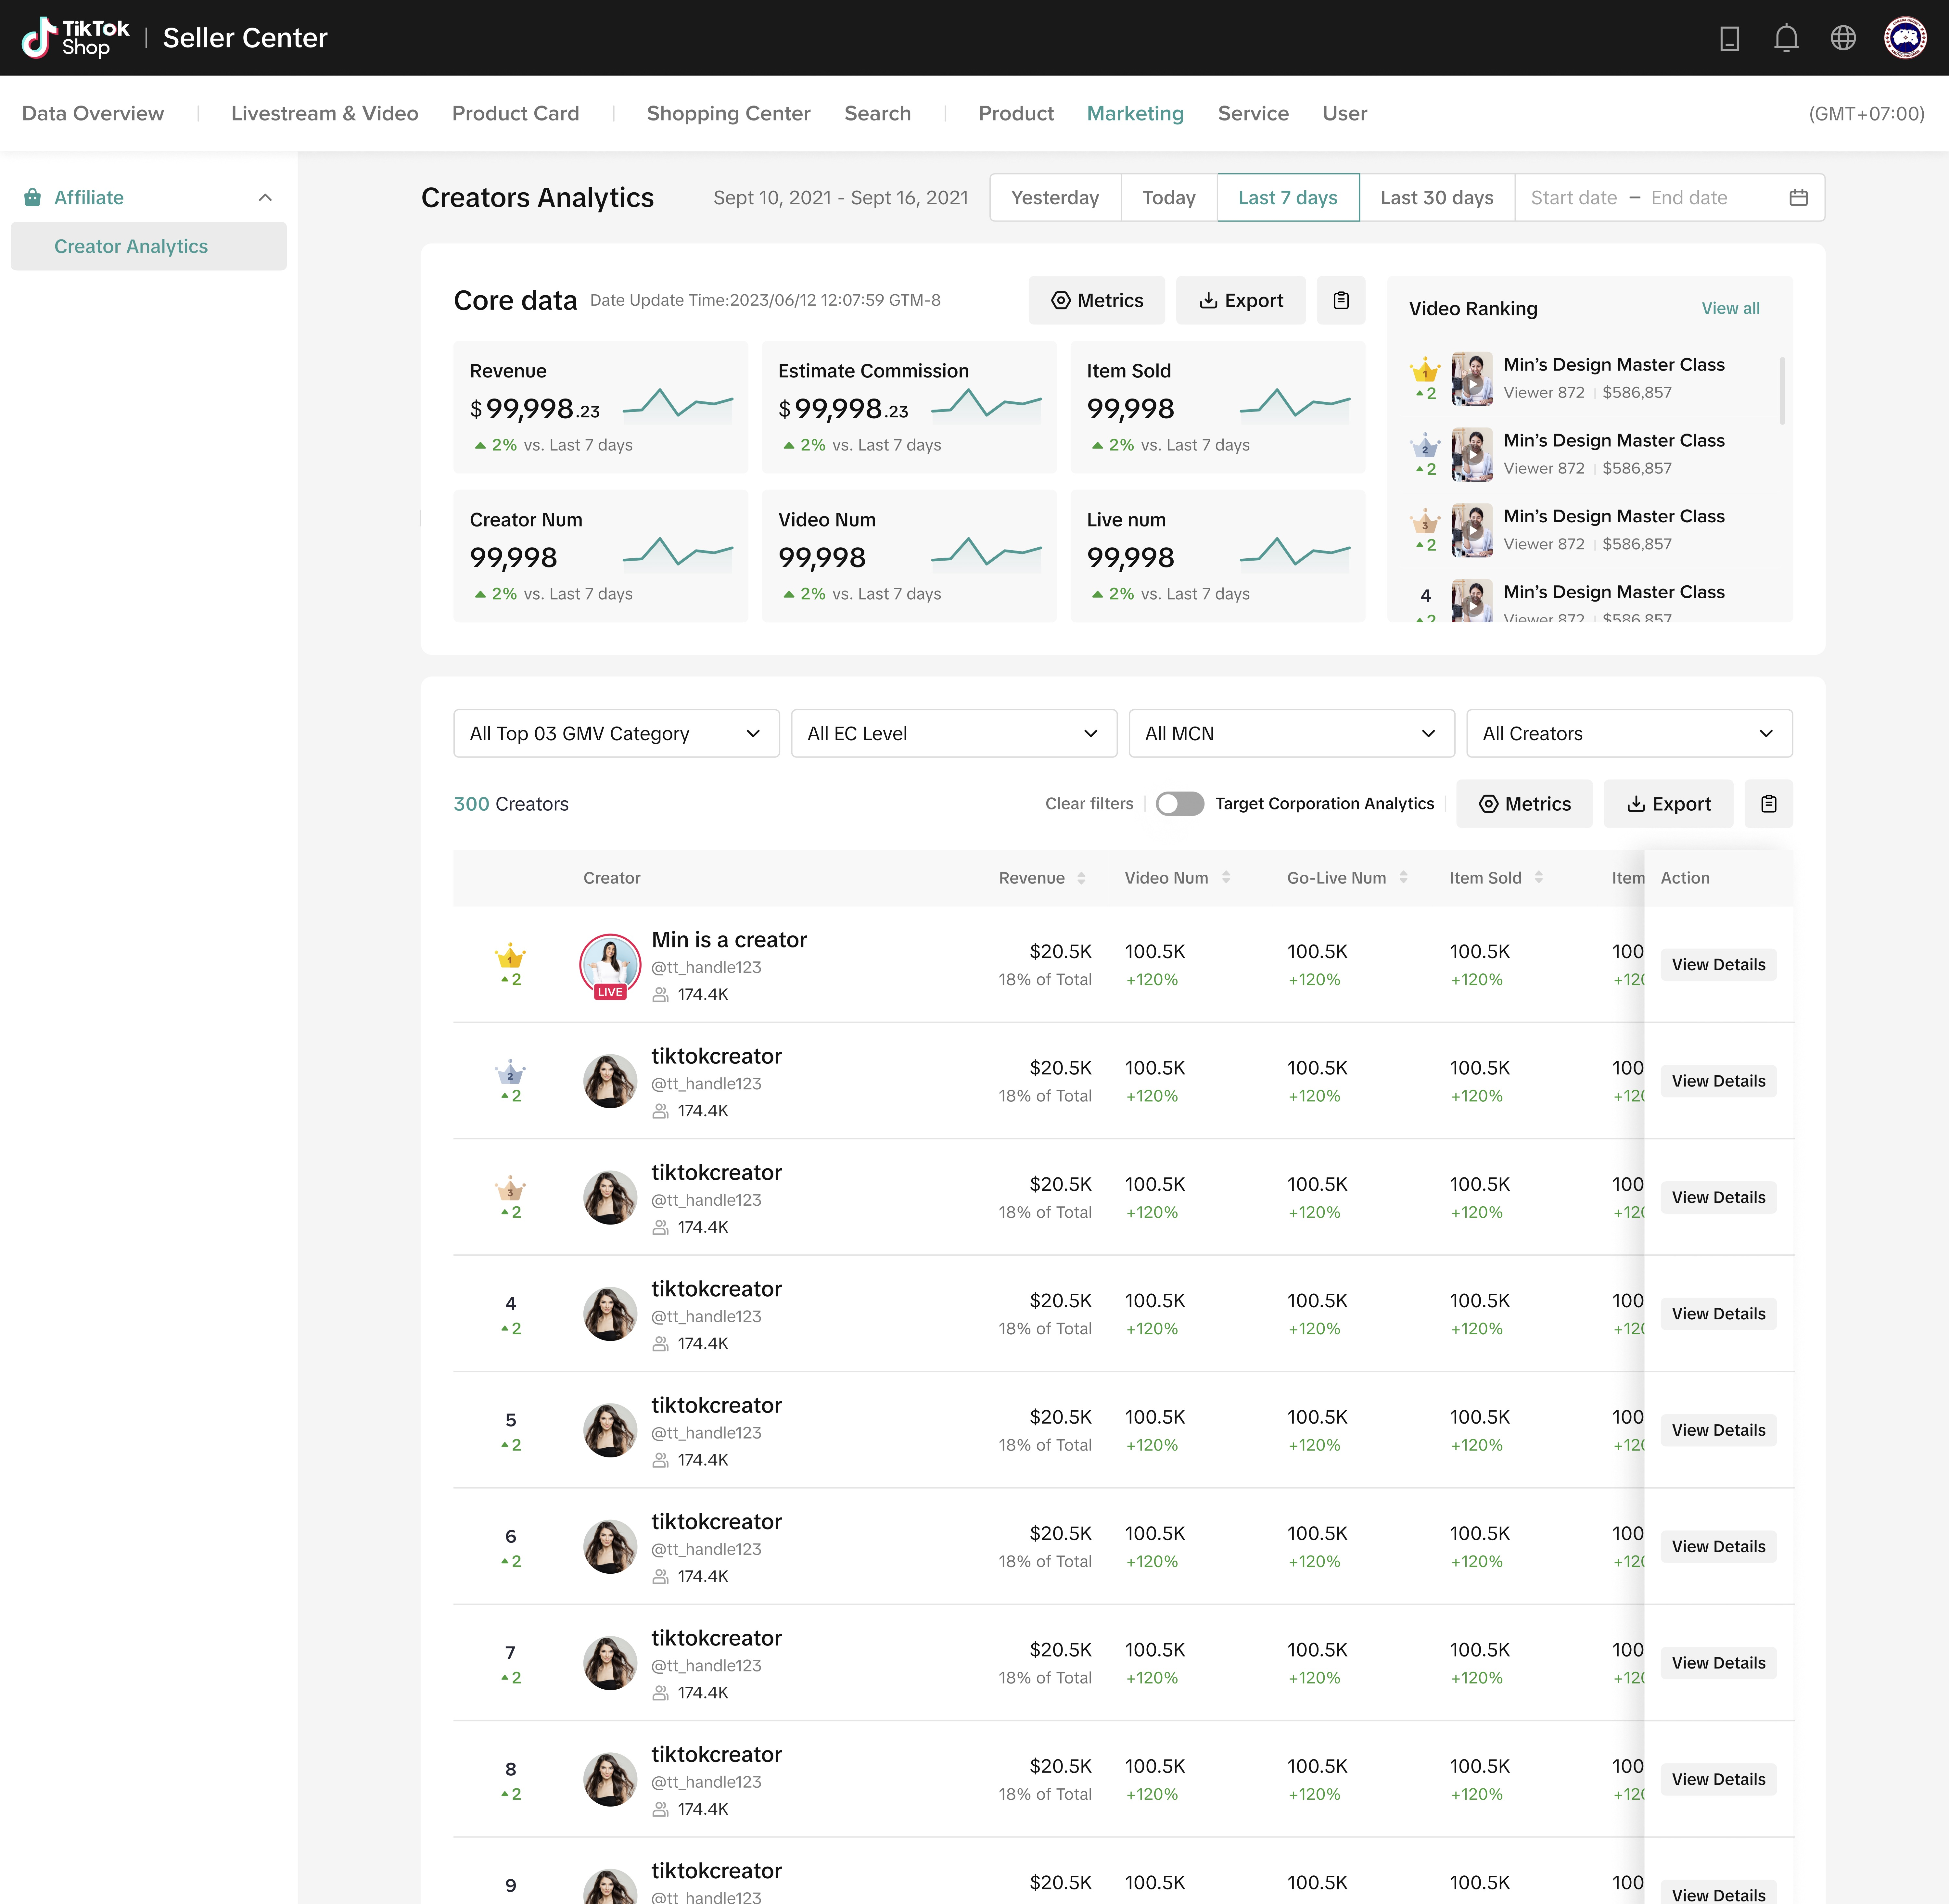Select the Marketing tab
The width and height of the screenshot is (1949, 1904).
(x=1135, y=114)
